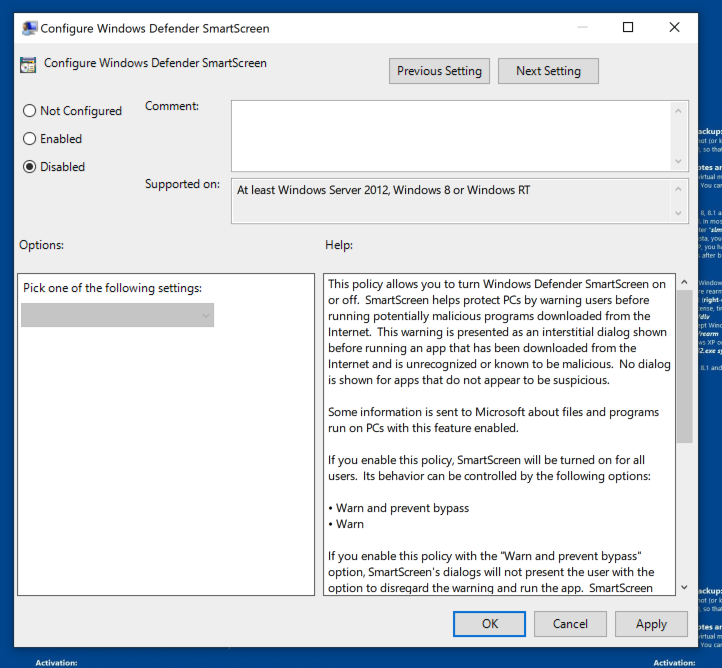Click the title bar window icon
The image size is (722, 668).
(29, 28)
